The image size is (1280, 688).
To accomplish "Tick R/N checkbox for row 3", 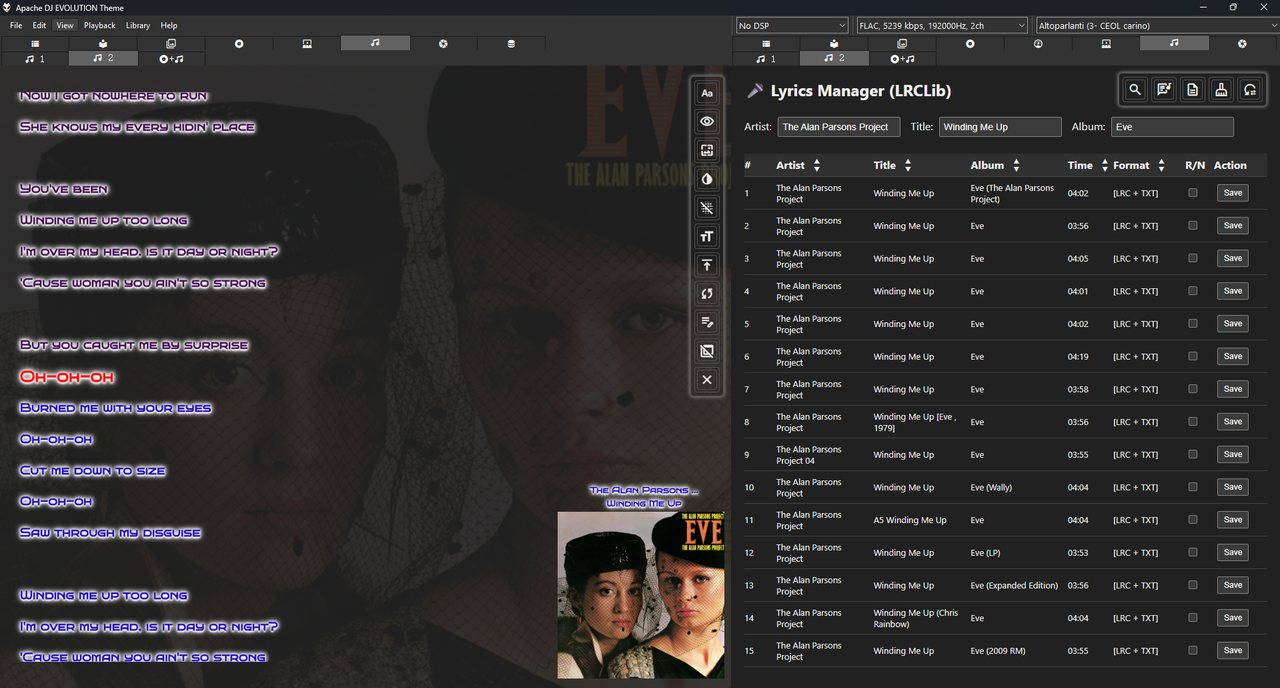I will click(1192, 258).
